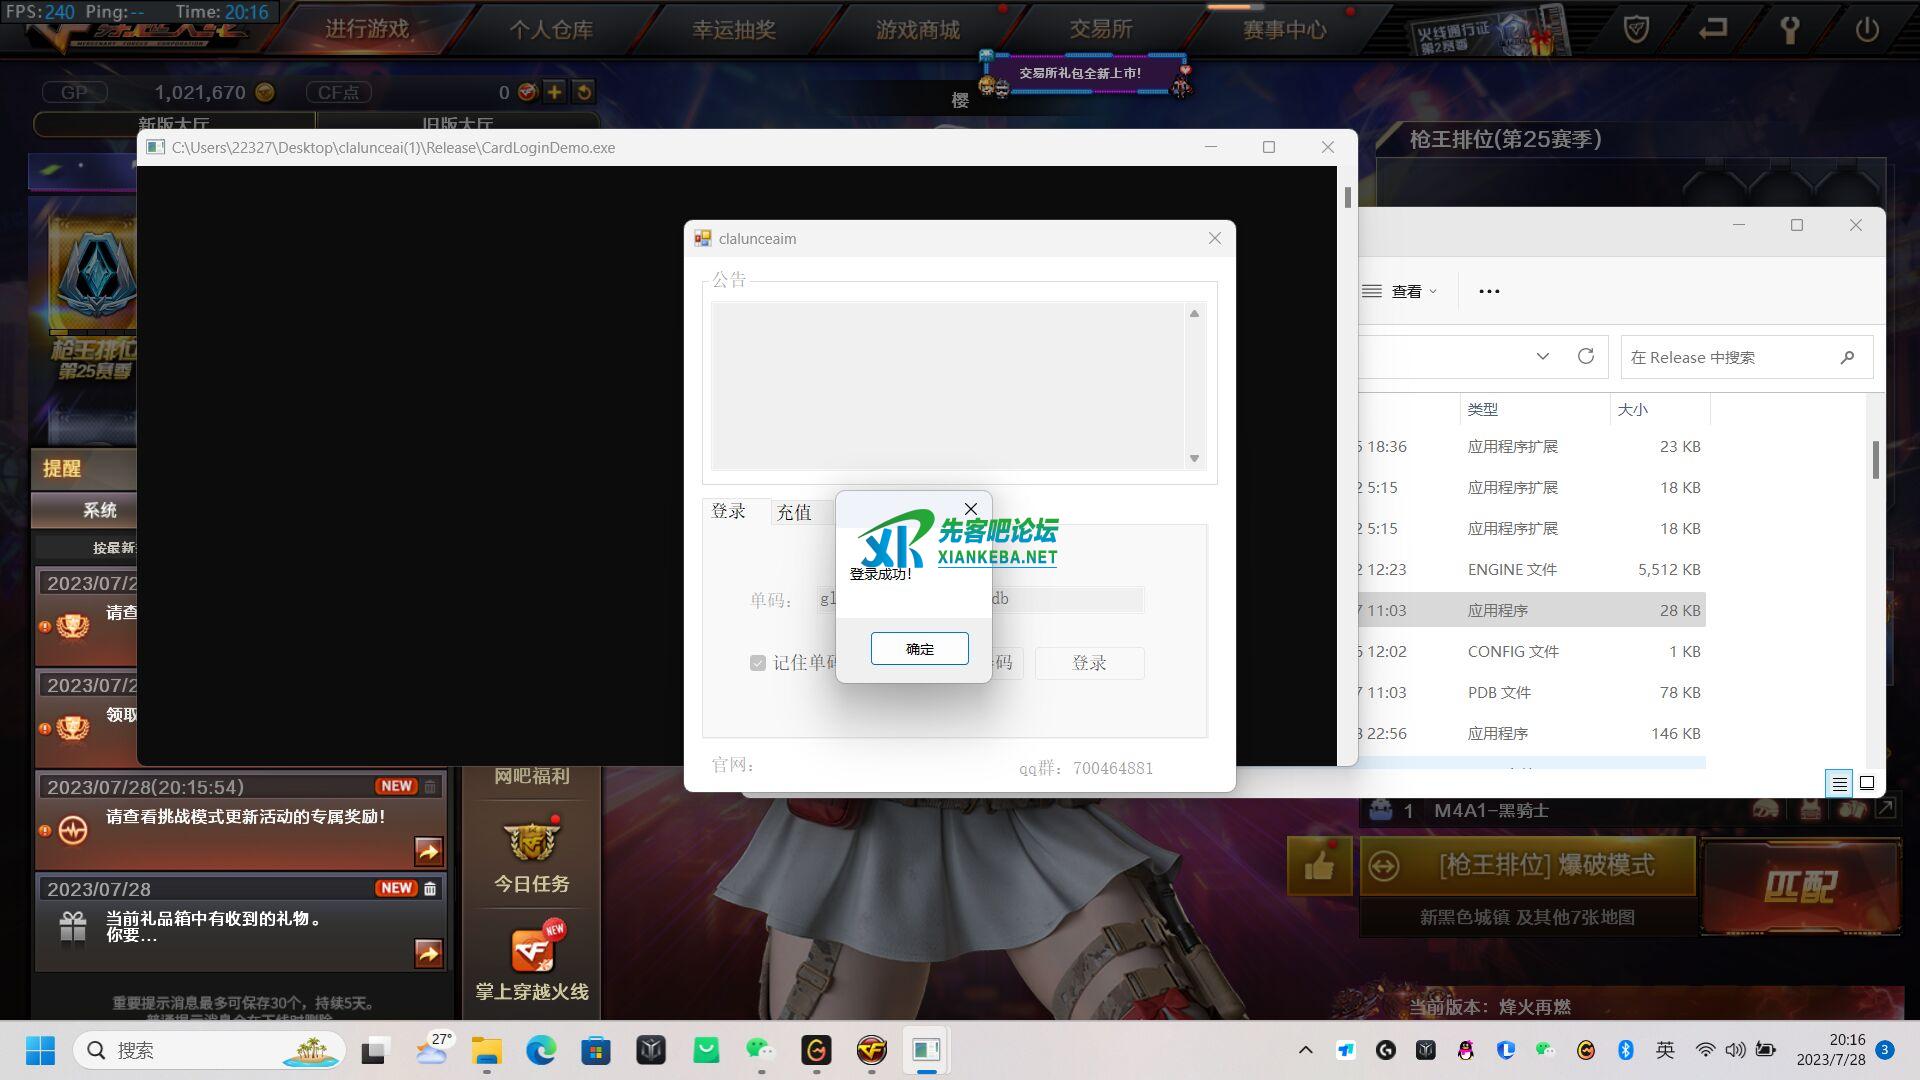The height and width of the screenshot is (1080, 1920).
Task: Click the announcement box scrollbar down arrow
Action: (x=1194, y=459)
